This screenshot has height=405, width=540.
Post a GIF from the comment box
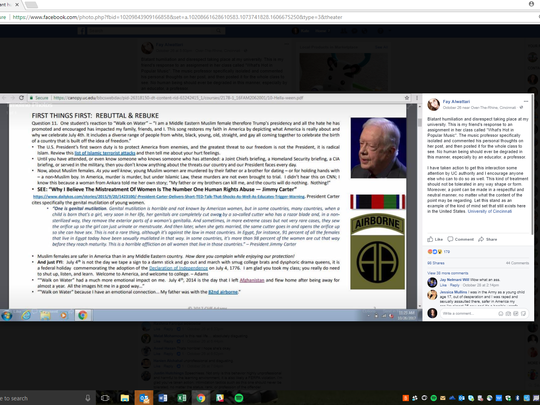click(516, 313)
